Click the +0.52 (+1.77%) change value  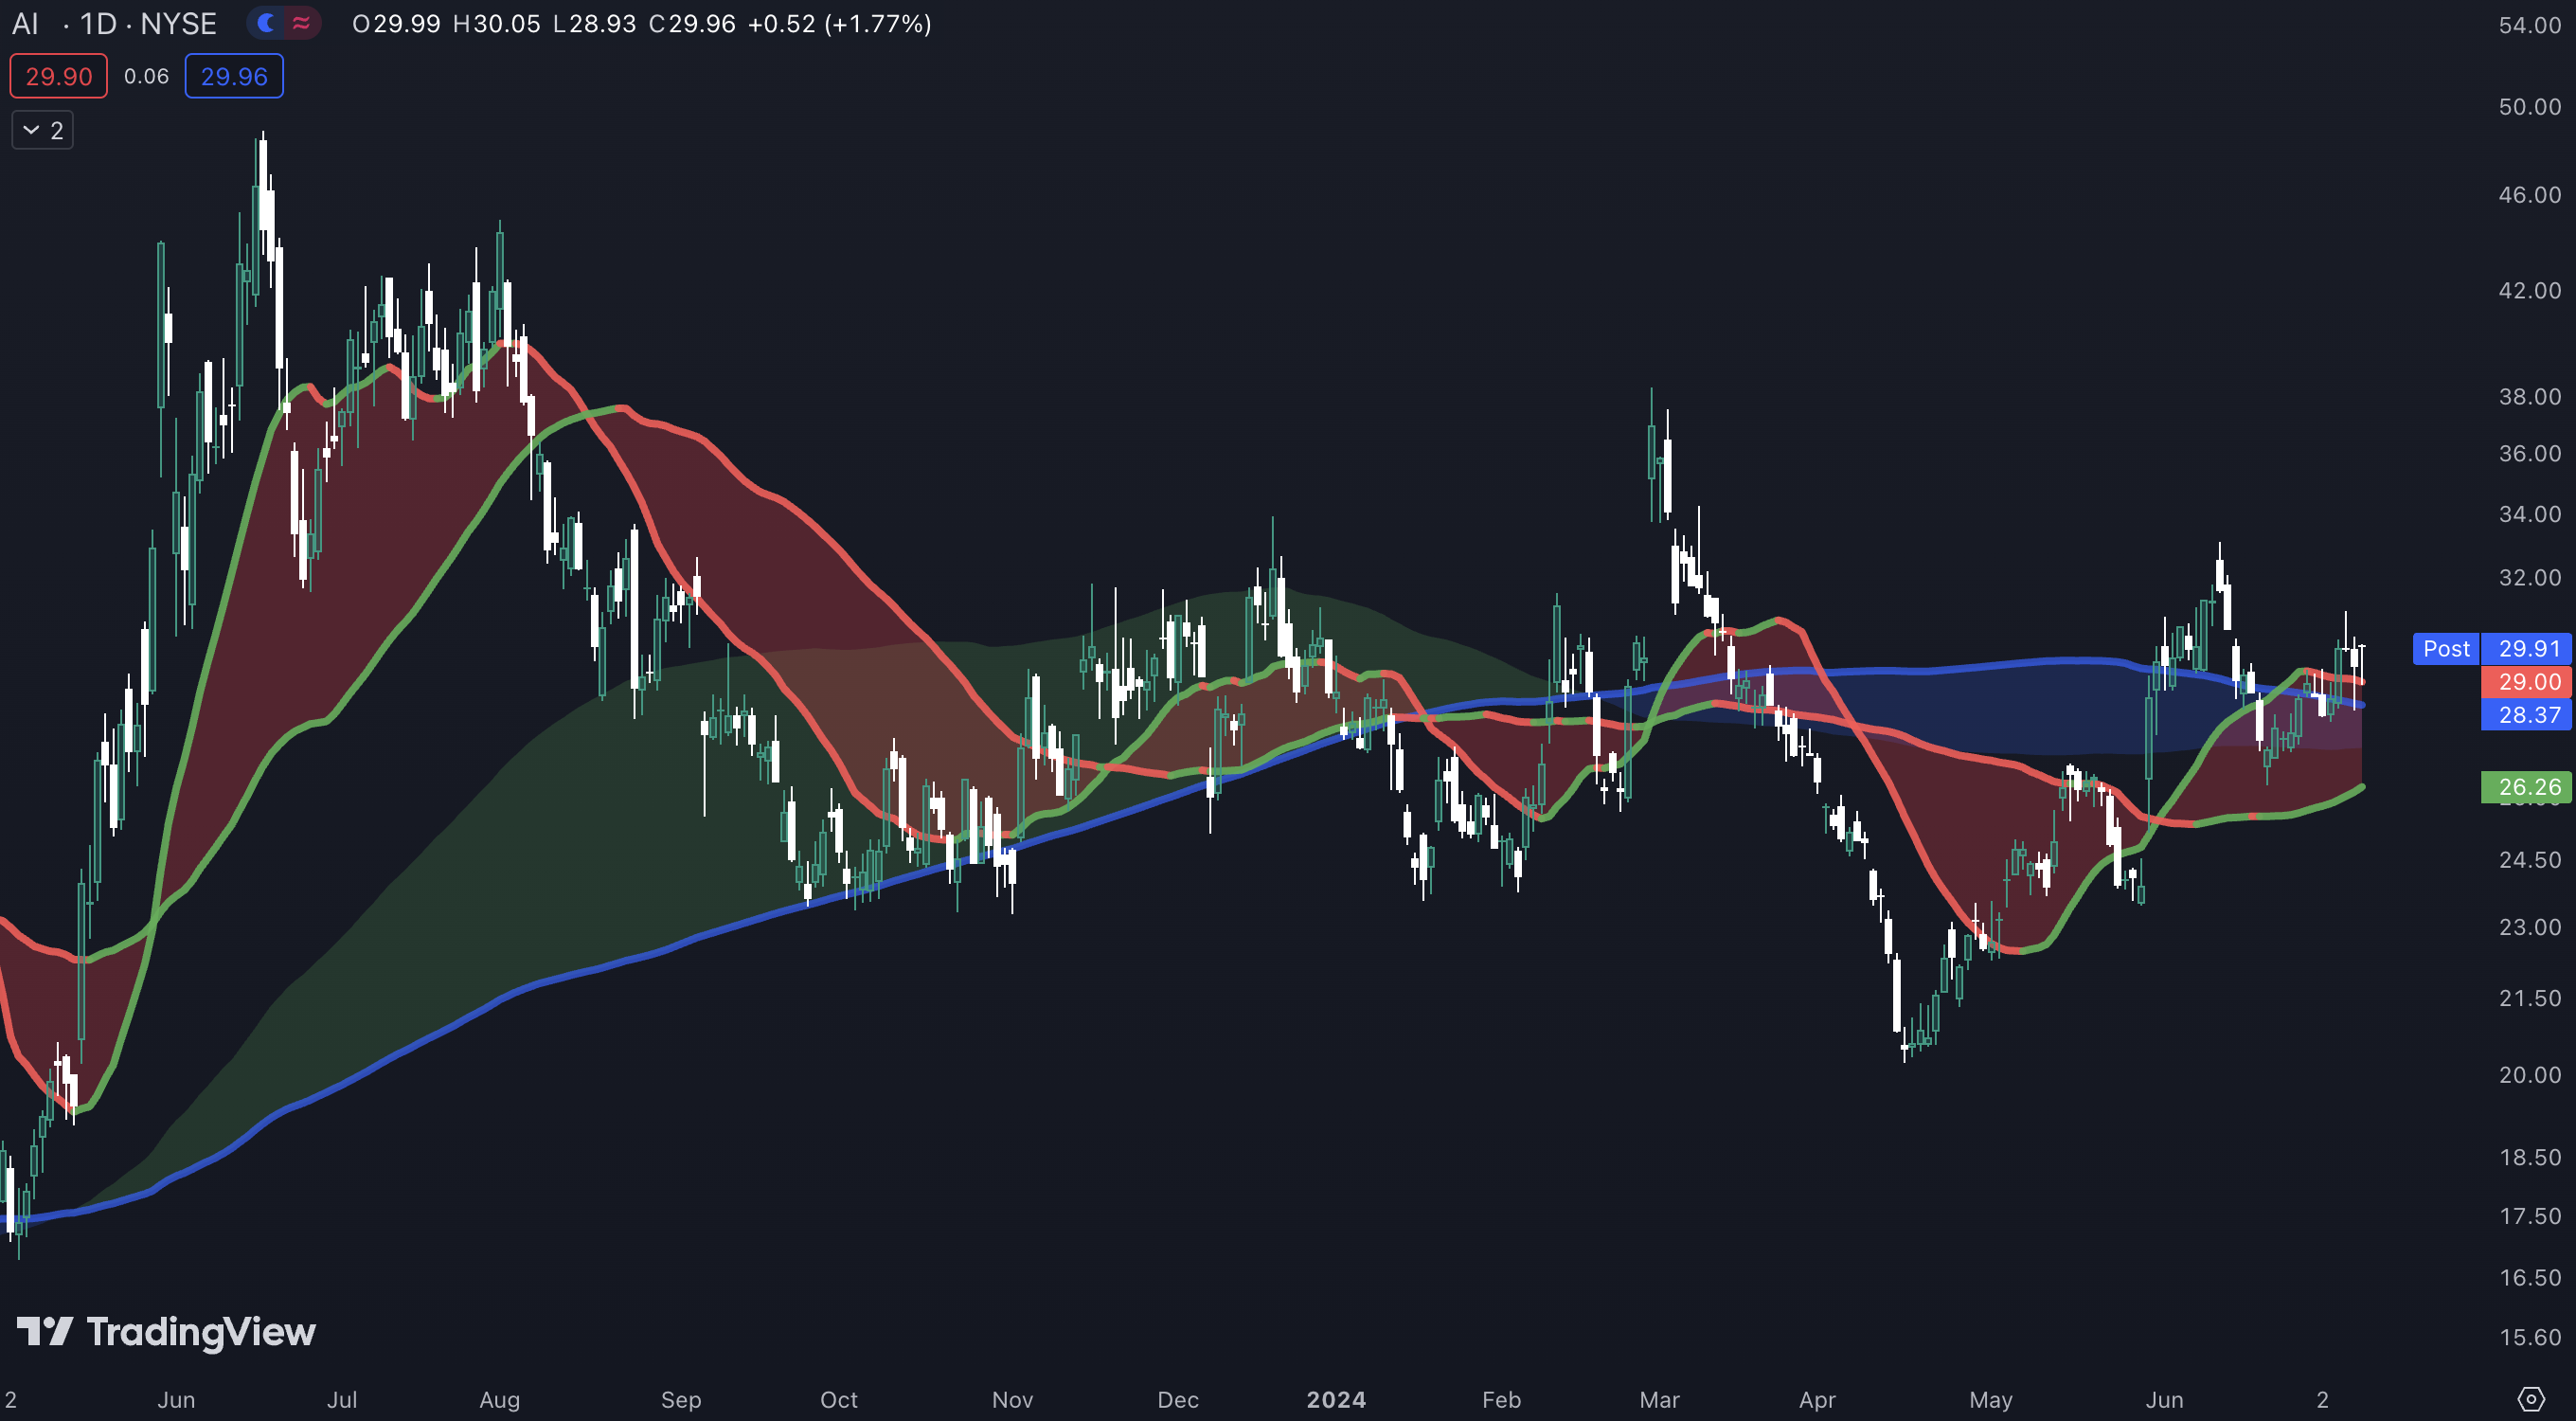[840, 23]
